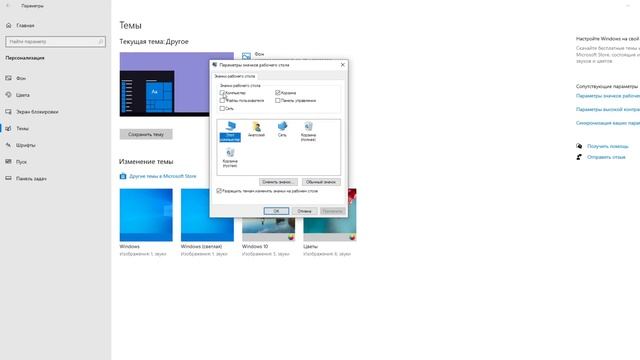This screenshot has height=360, width=640.
Task: Click the Отмена button
Action: pyautogui.click(x=304, y=211)
